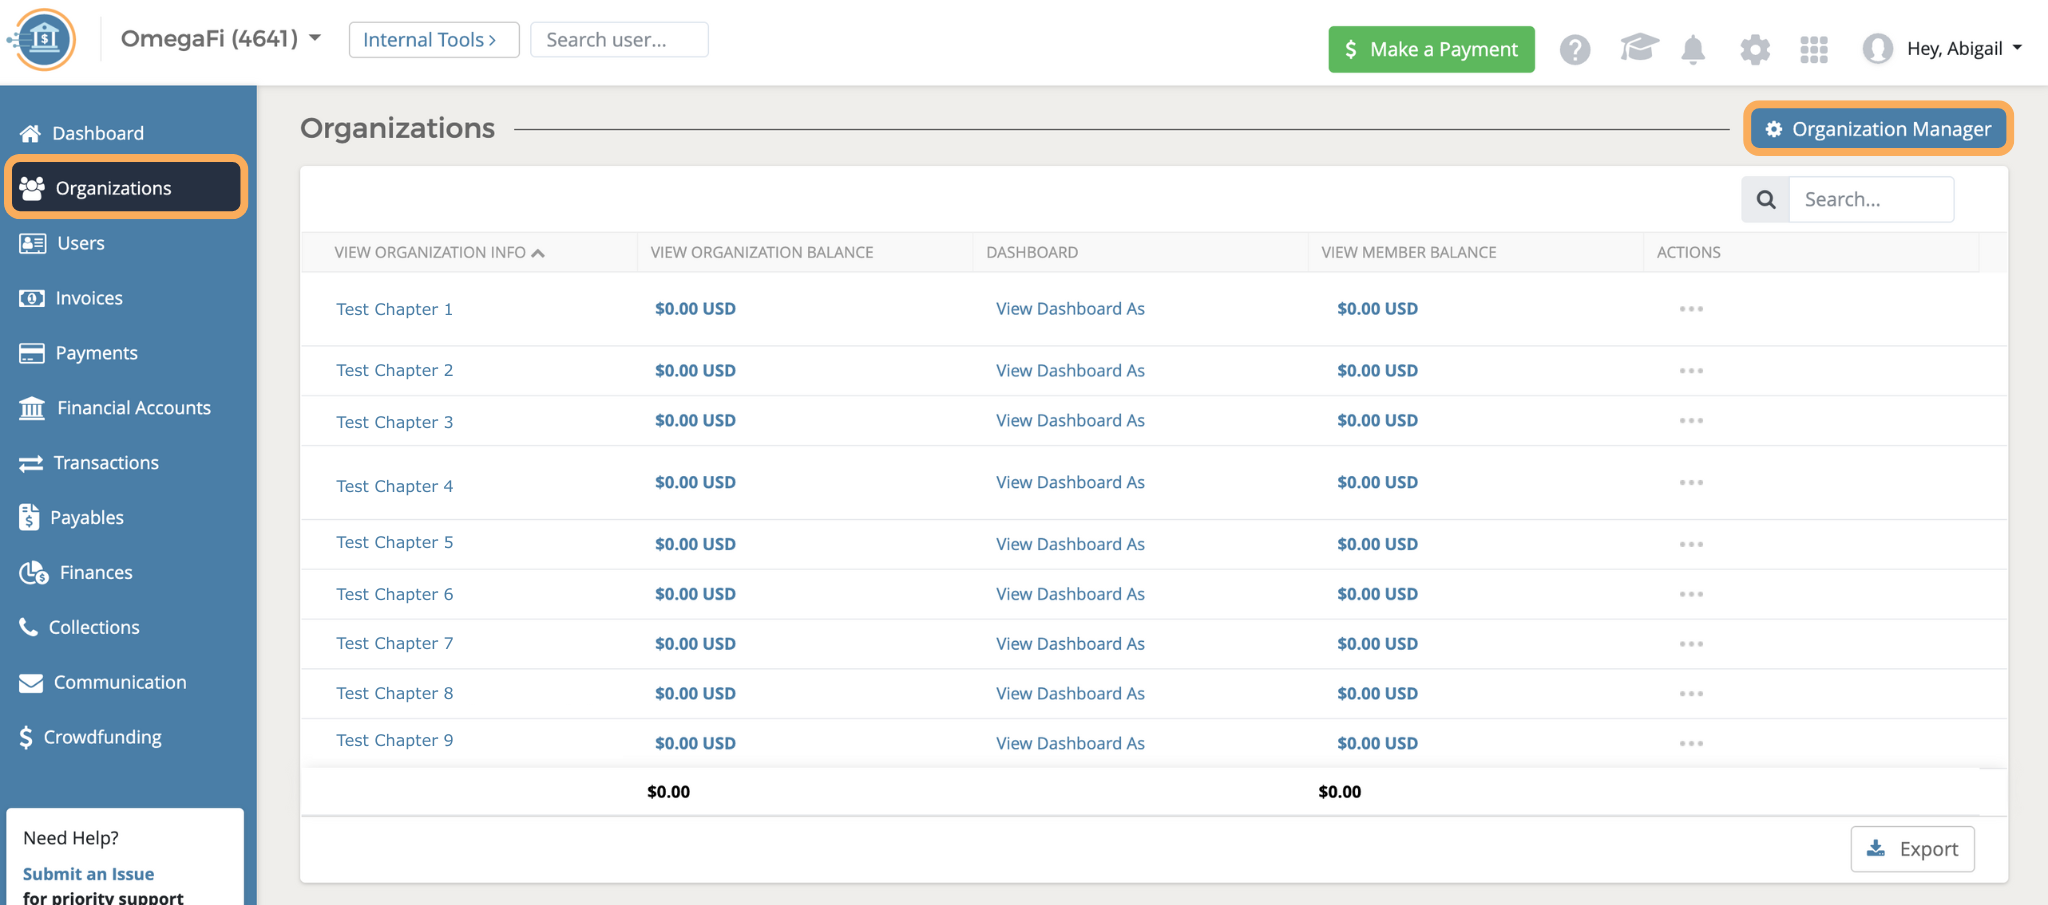Open actions ellipsis for Test Chapter 1
Screen dimensions: 2048x905
(x=1691, y=309)
